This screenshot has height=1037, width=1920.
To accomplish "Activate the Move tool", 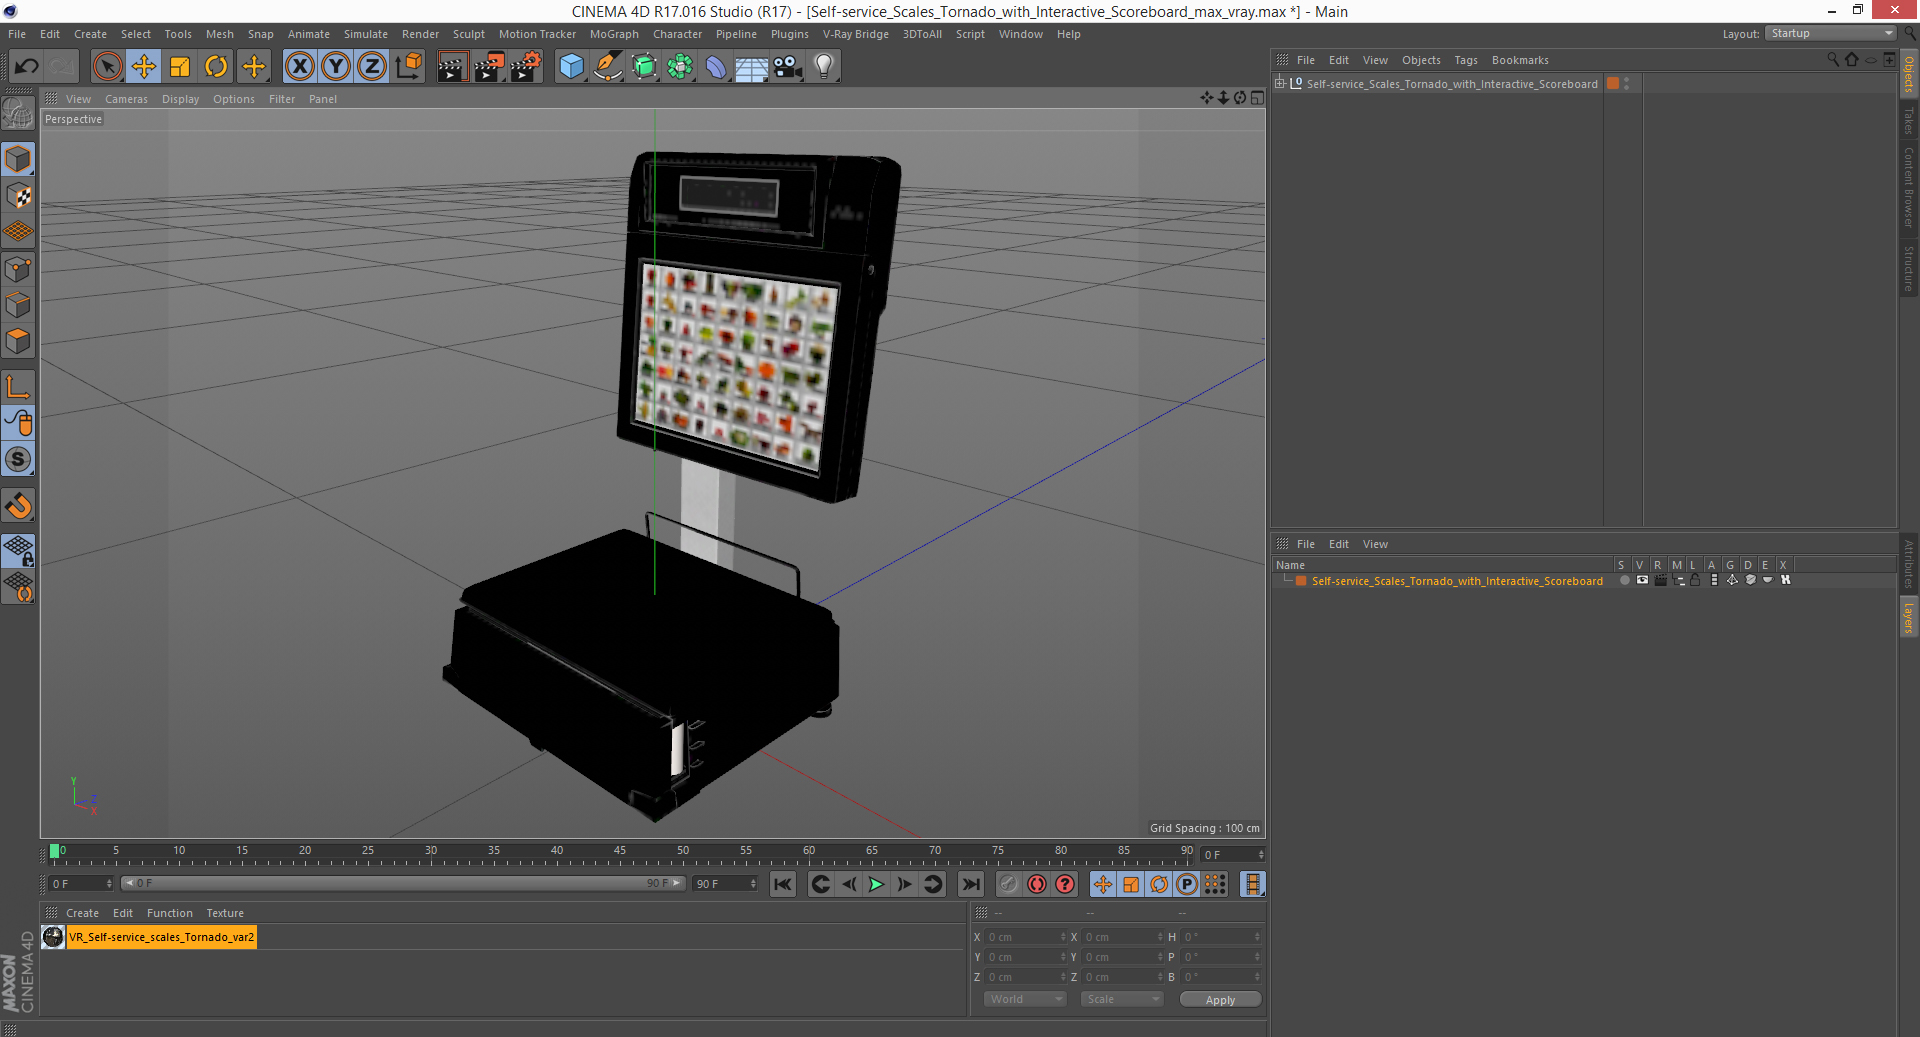I will (x=144, y=67).
